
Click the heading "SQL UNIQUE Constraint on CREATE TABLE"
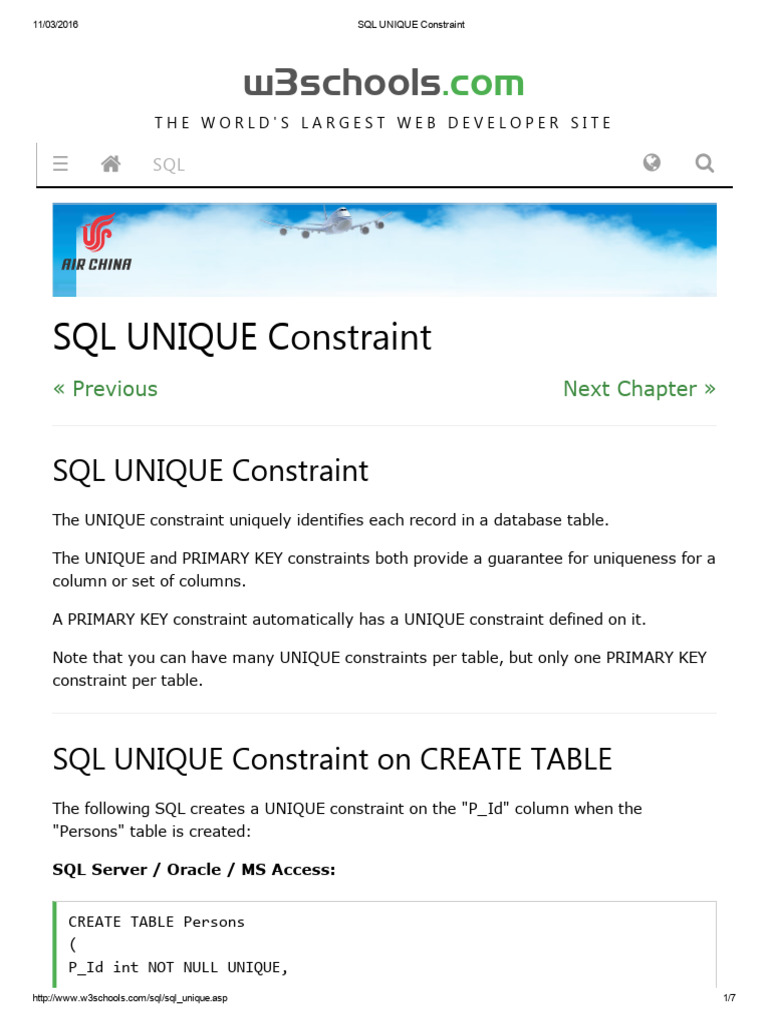point(331,759)
